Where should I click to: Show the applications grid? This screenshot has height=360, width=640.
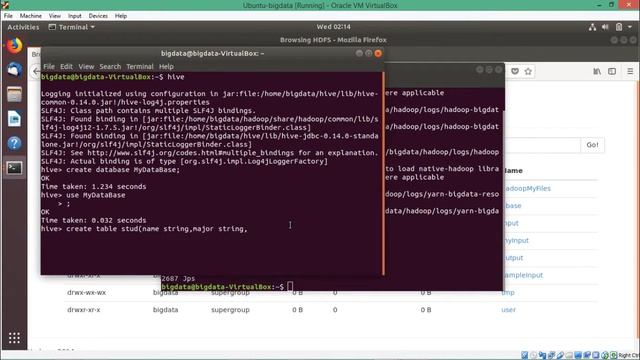click(14, 338)
